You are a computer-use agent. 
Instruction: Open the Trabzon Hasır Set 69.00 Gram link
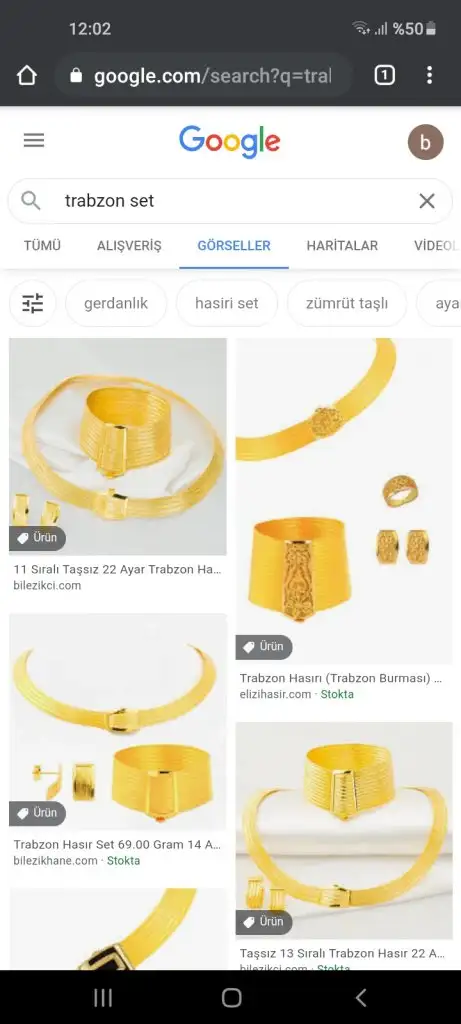coord(118,844)
